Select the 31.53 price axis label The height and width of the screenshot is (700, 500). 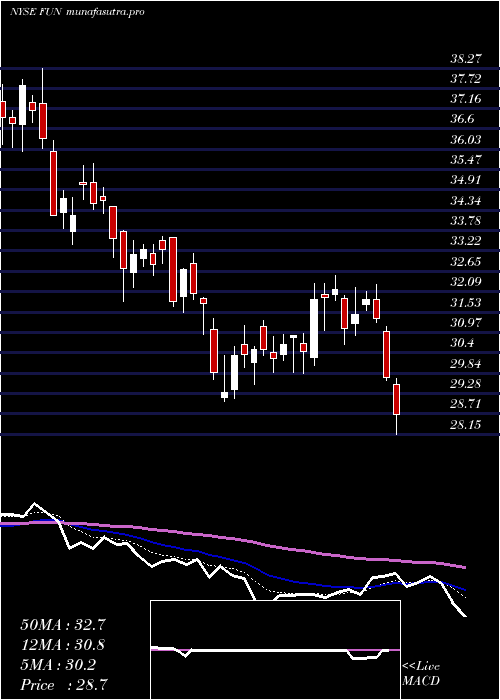465,303
